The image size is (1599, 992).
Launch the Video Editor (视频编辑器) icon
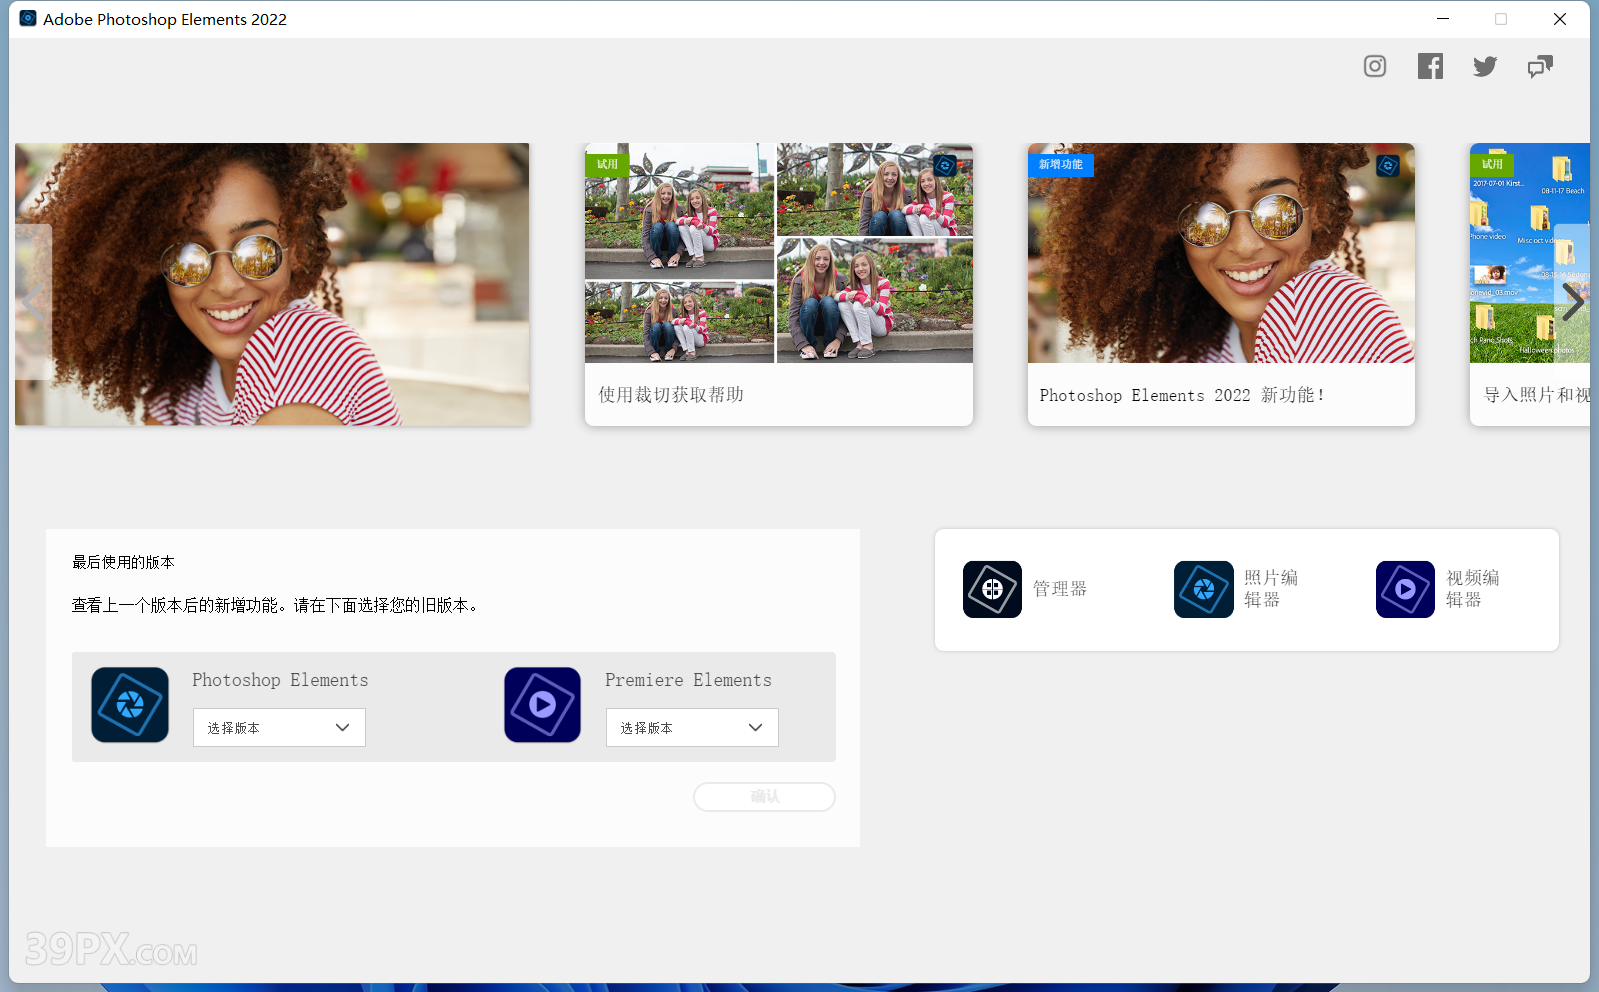pyautogui.click(x=1405, y=589)
